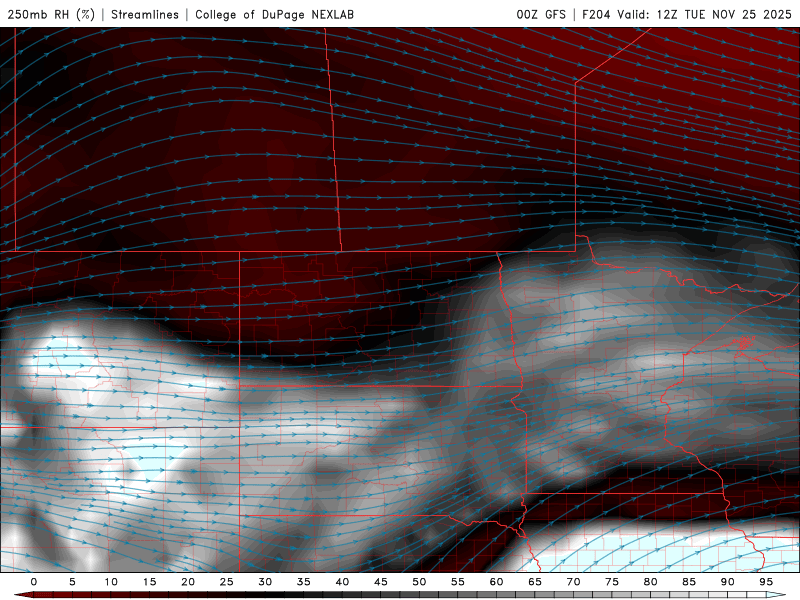Click the "45" humidity scale value
Image resolution: width=800 pixels, height=600 pixels.
click(x=381, y=582)
